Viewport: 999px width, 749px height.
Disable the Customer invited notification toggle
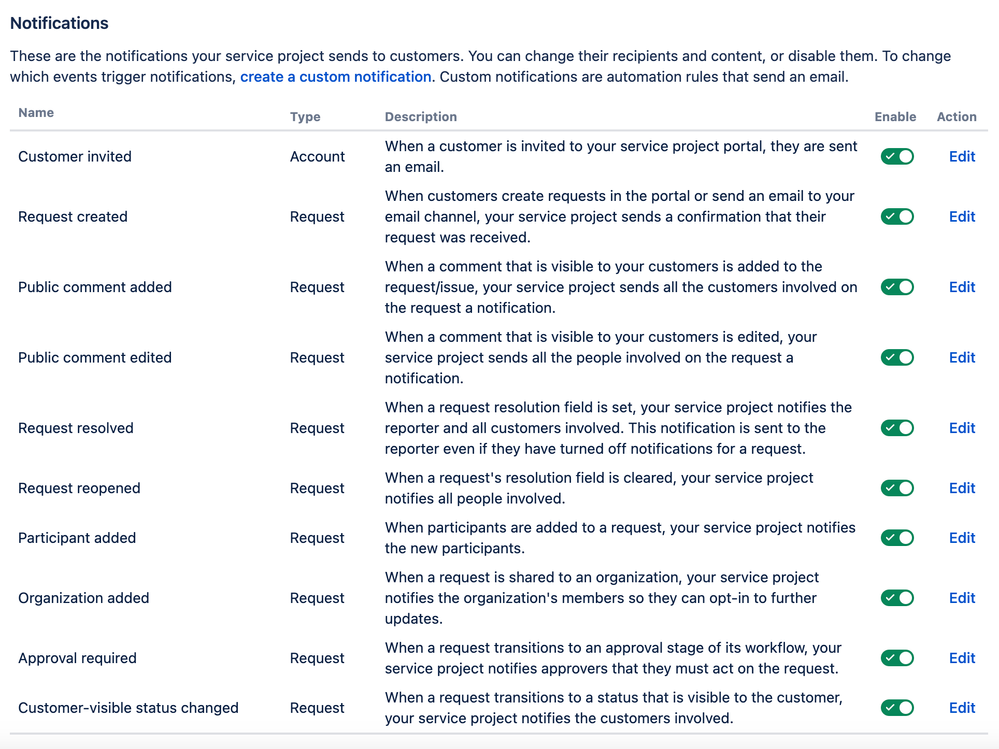pyautogui.click(x=896, y=156)
